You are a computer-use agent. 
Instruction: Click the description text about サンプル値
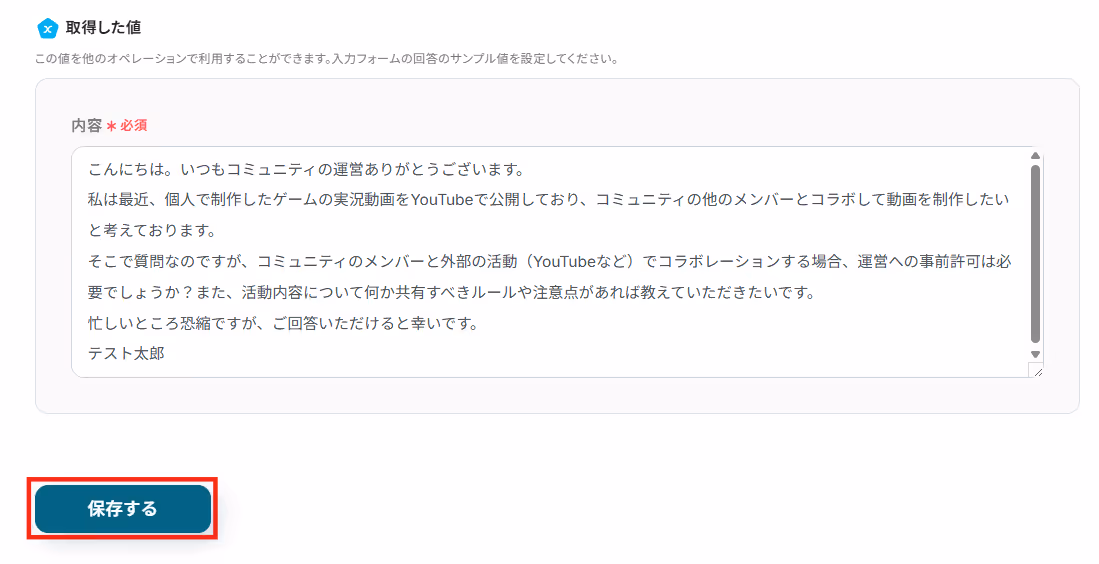(x=327, y=59)
